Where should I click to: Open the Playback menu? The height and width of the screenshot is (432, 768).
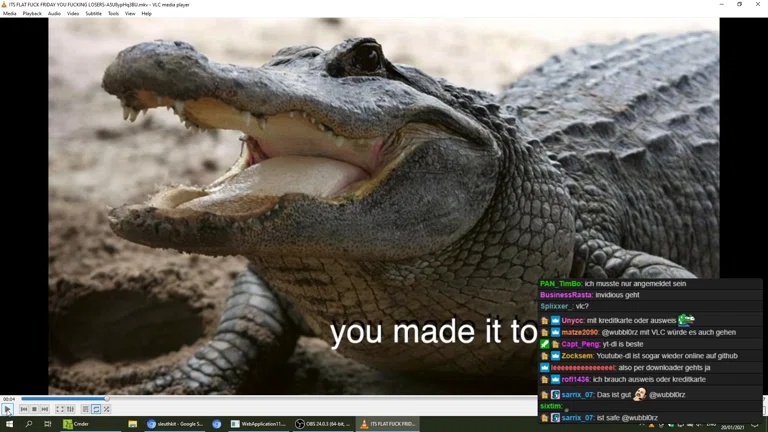pos(32,14)
